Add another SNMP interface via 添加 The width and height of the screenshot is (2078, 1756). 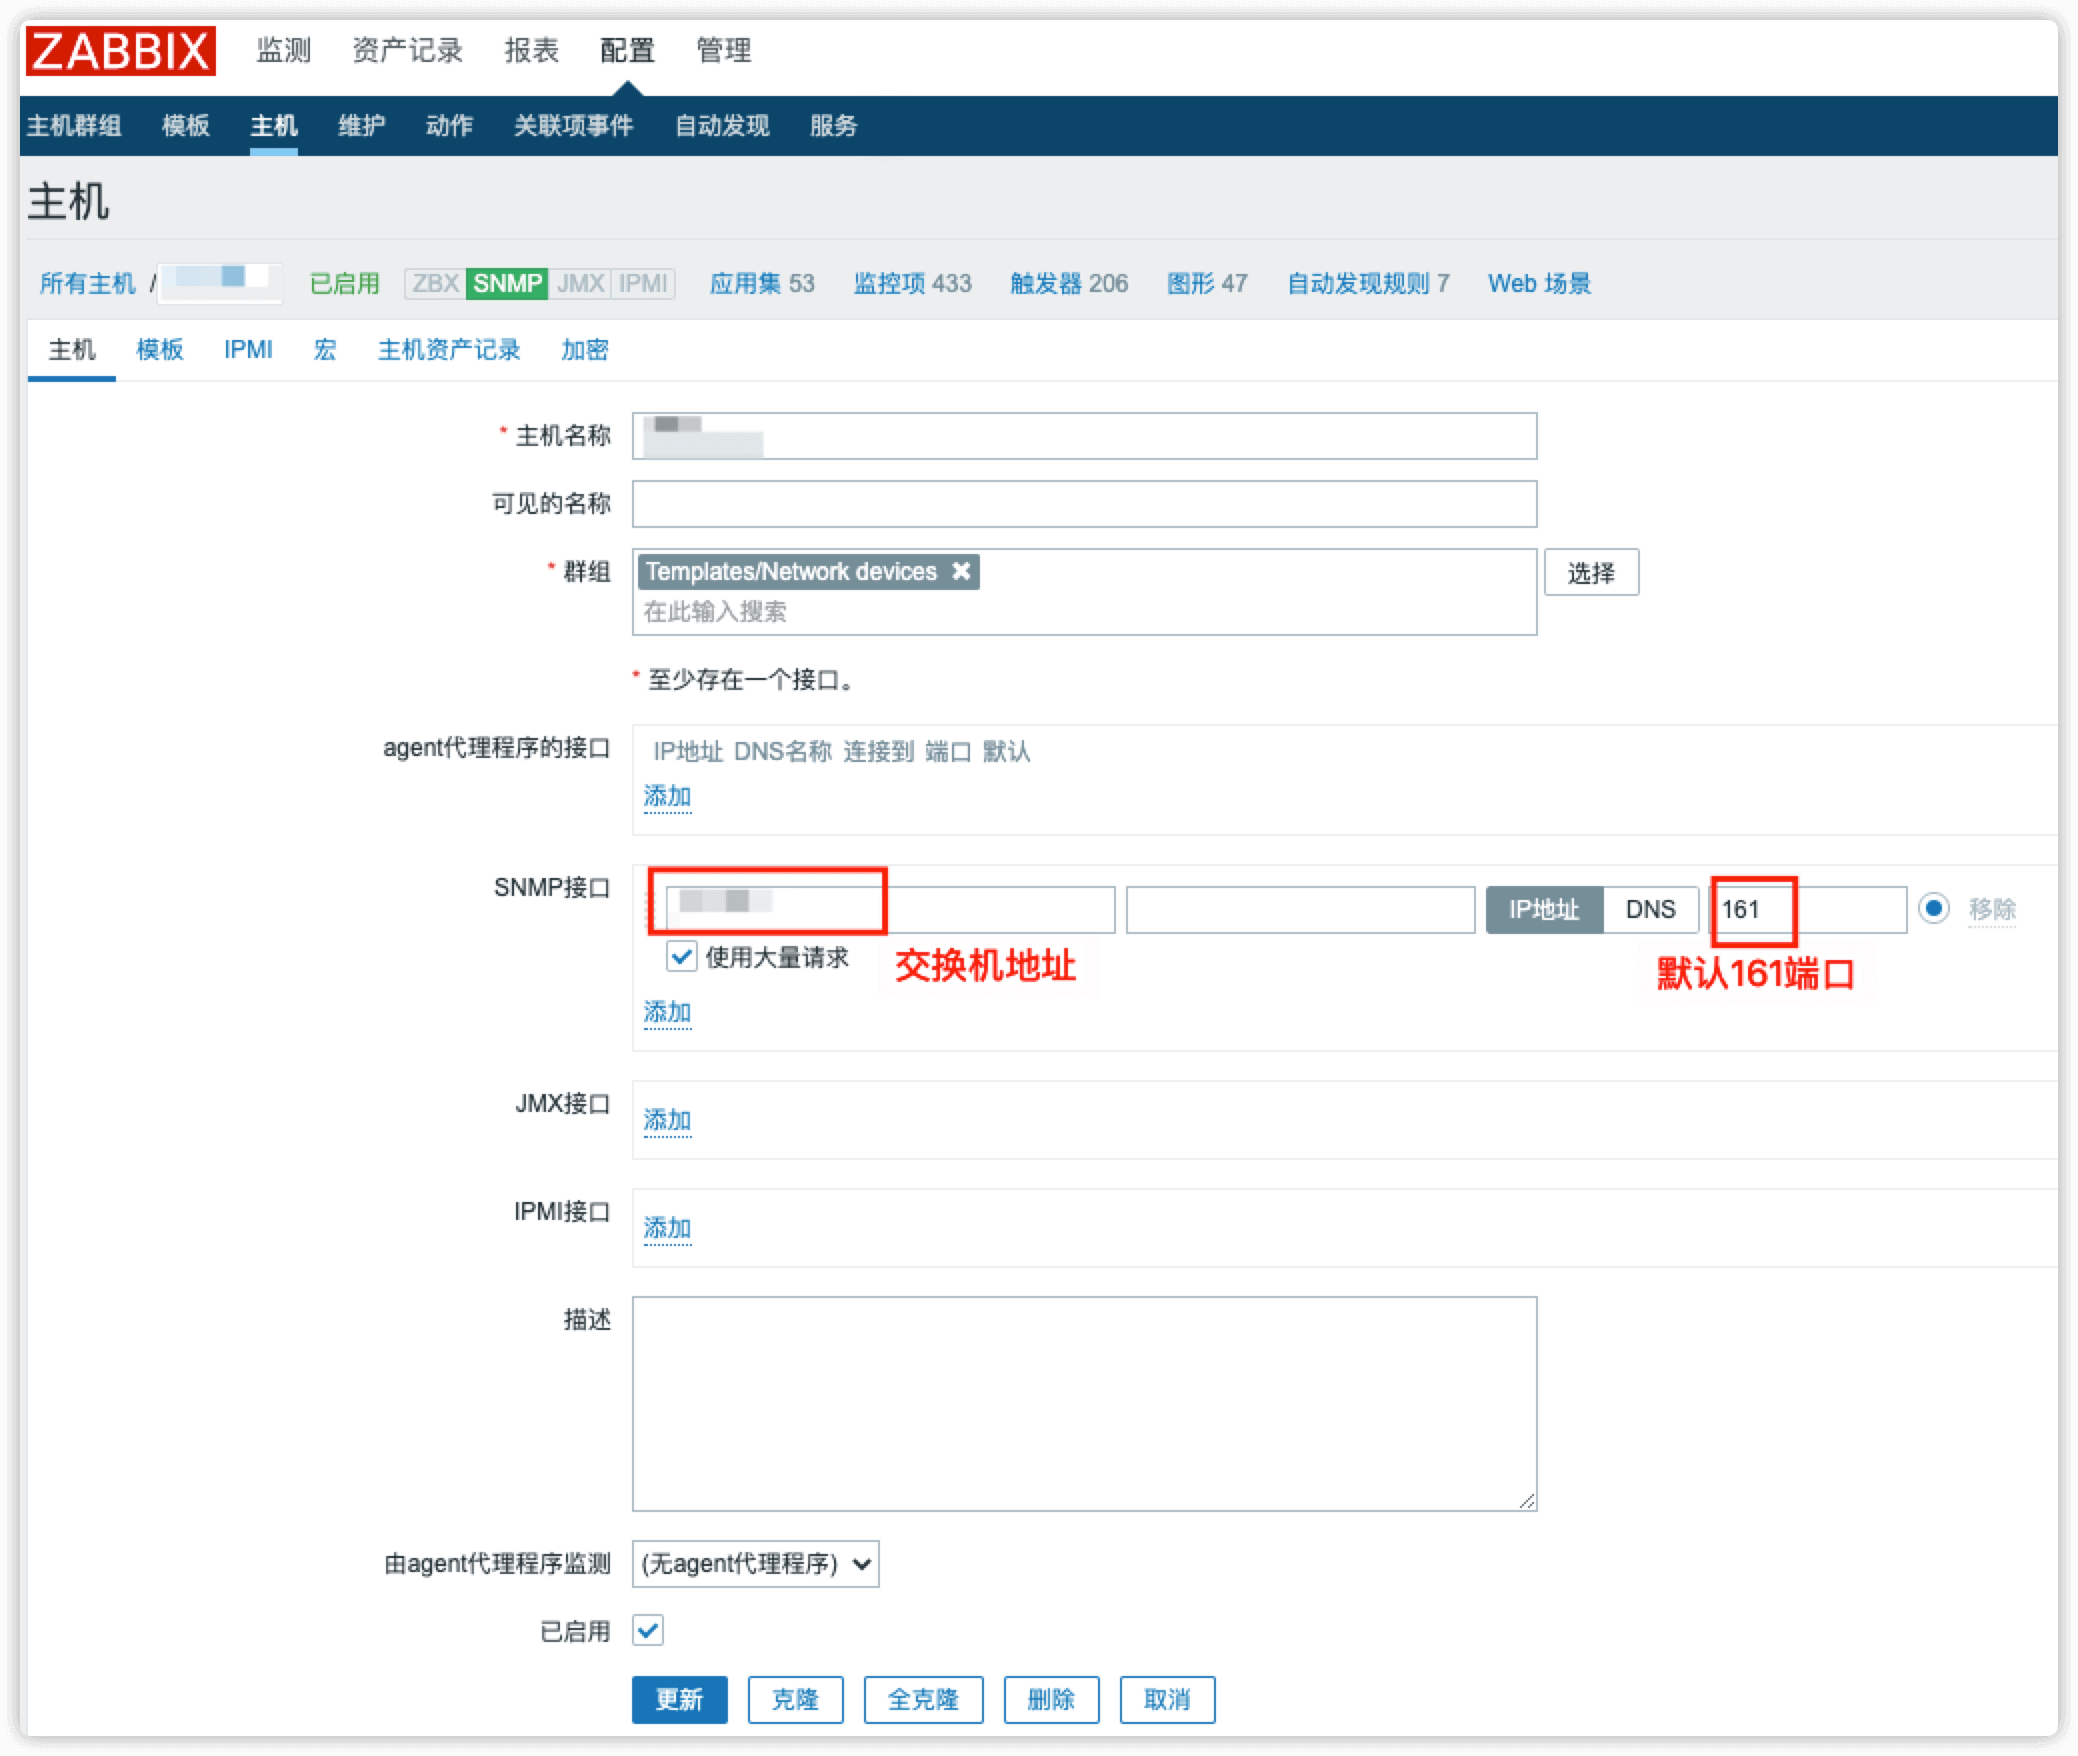[667, 1012]
